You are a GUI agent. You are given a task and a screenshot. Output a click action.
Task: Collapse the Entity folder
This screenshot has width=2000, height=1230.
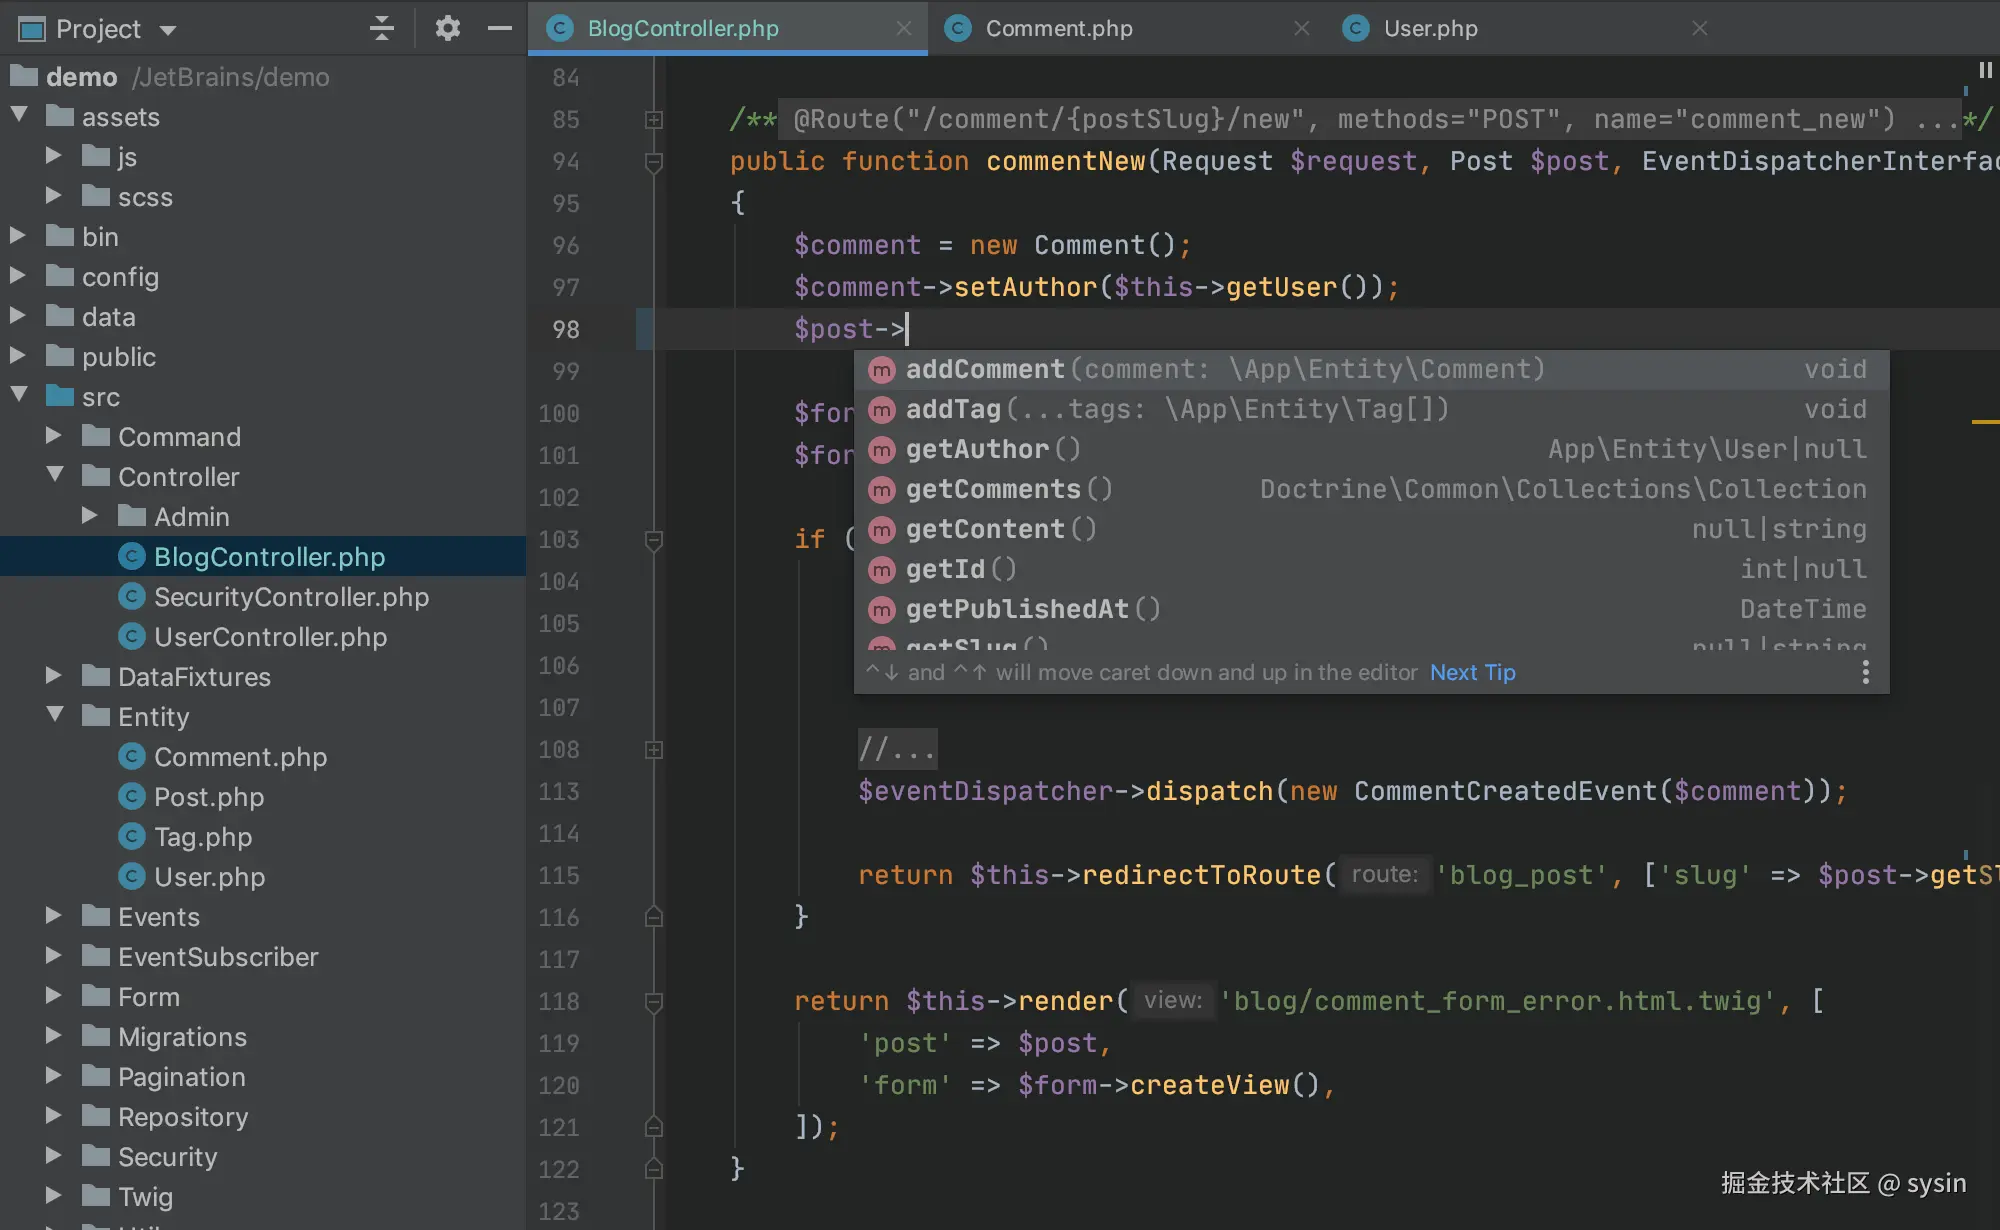click(54, 716)
